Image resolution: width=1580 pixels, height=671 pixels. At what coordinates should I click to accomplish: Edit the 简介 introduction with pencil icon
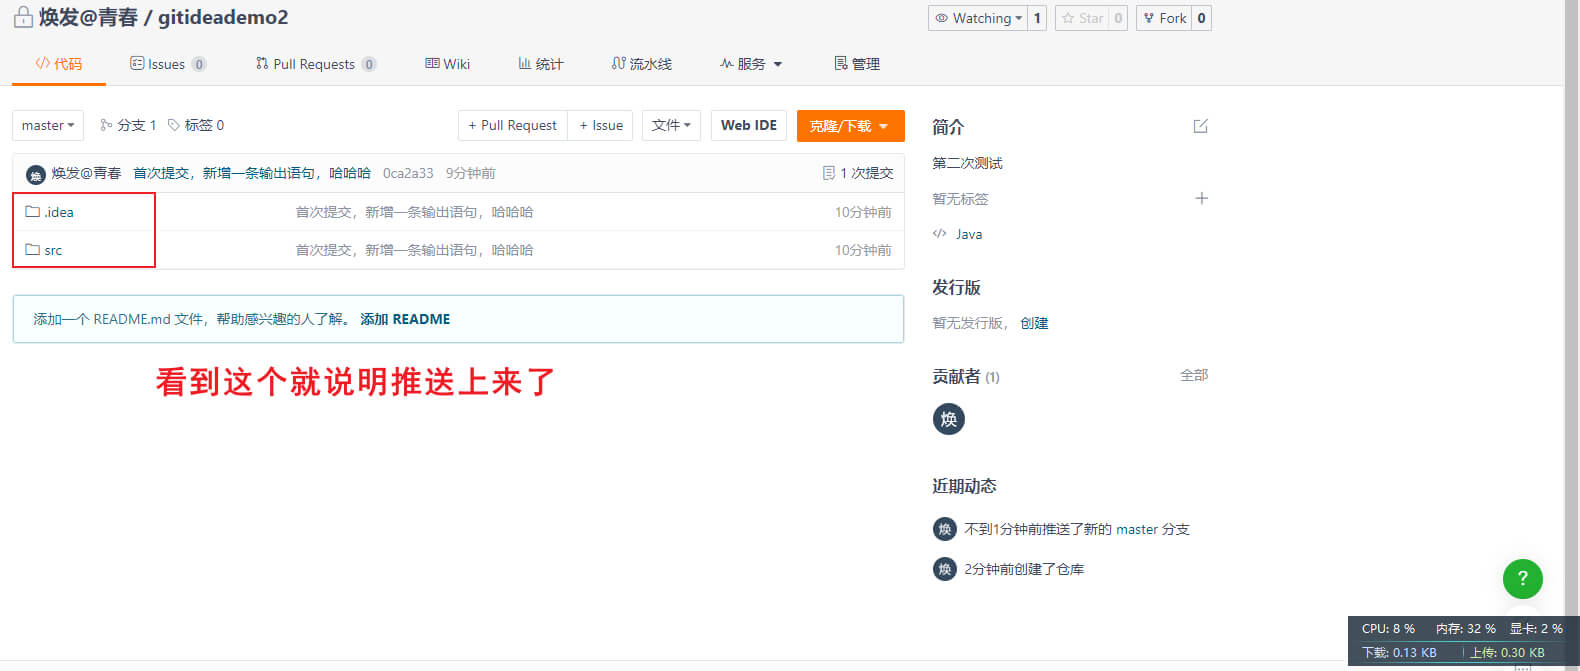pos(1201,126)
